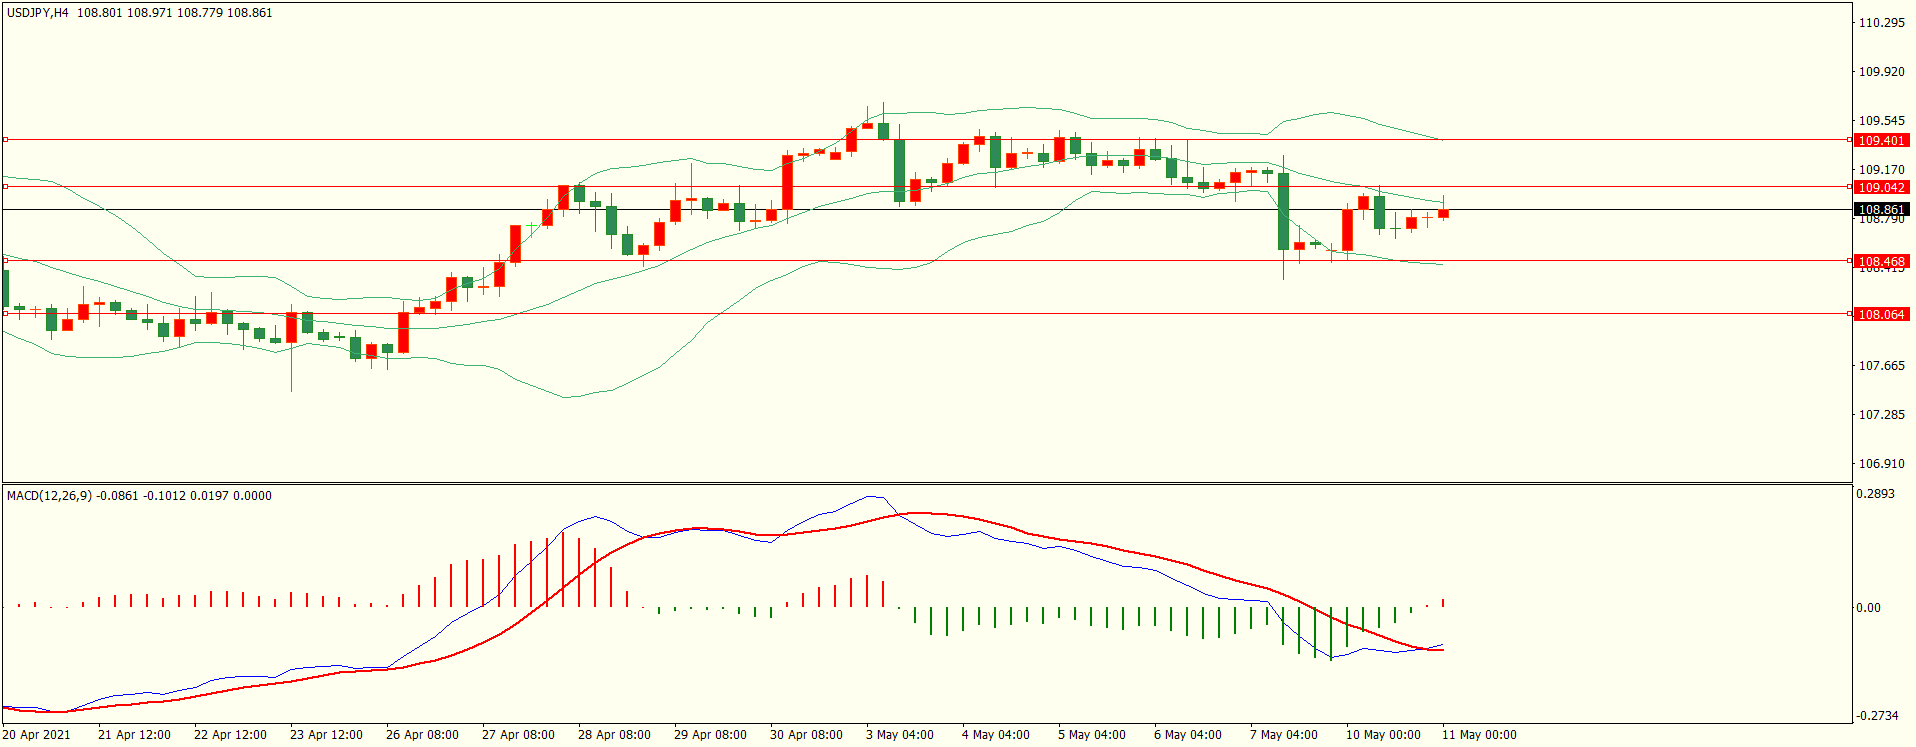Select the 109.401 horizontal line left handle

(x=5, y=140)
